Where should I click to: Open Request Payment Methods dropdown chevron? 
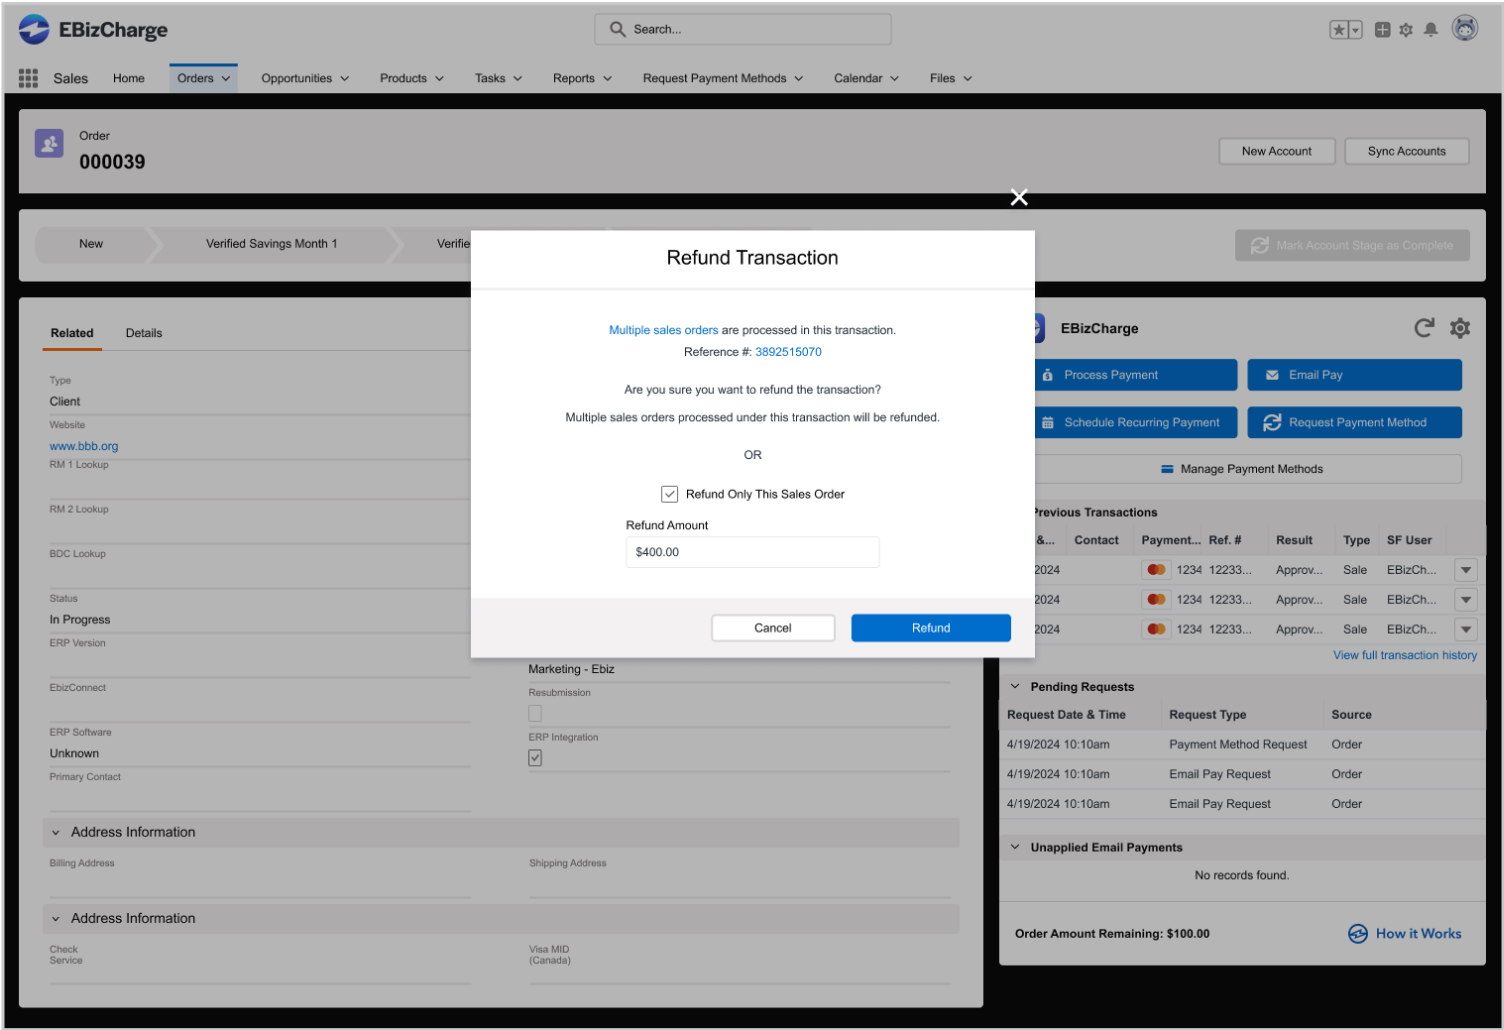coord(799,78)
